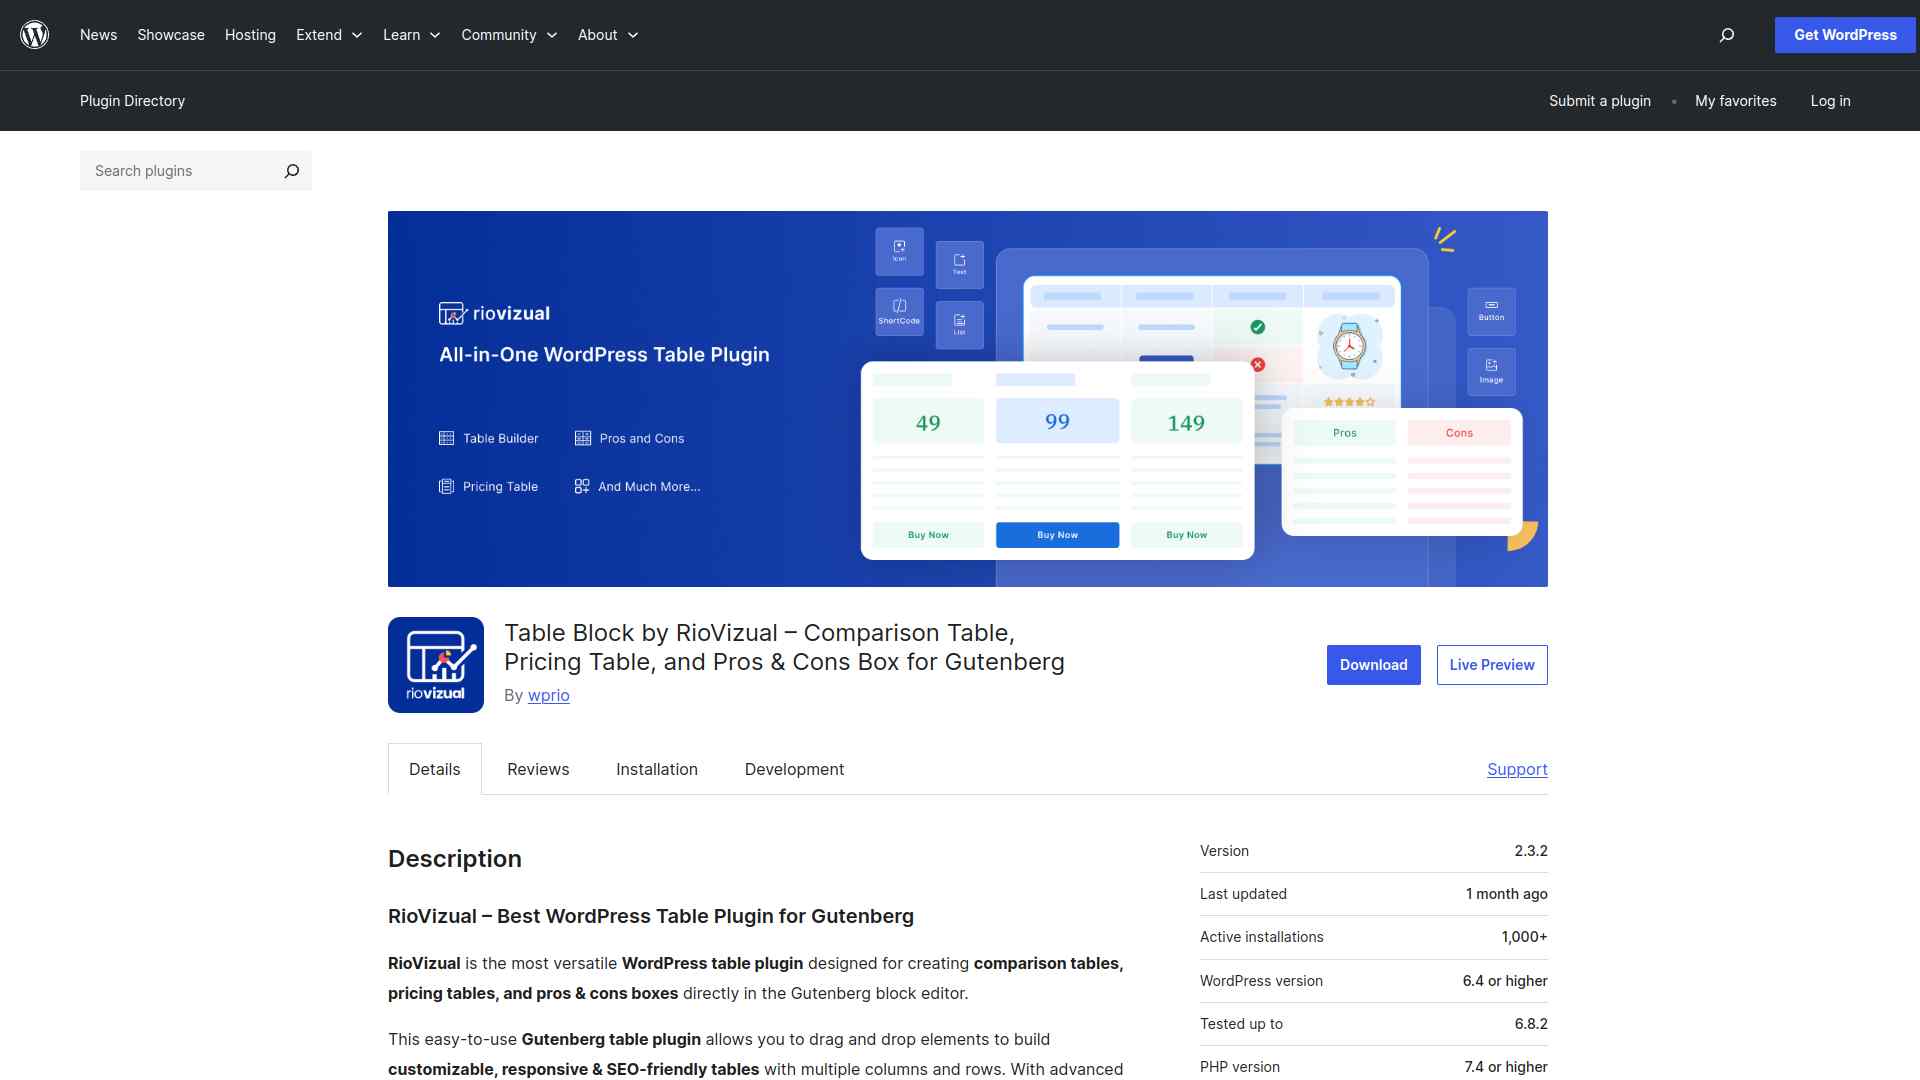Viewport: 1920px width, 1080px height.
Task: Go to My favorites
Action: (x=1735, y=101)
